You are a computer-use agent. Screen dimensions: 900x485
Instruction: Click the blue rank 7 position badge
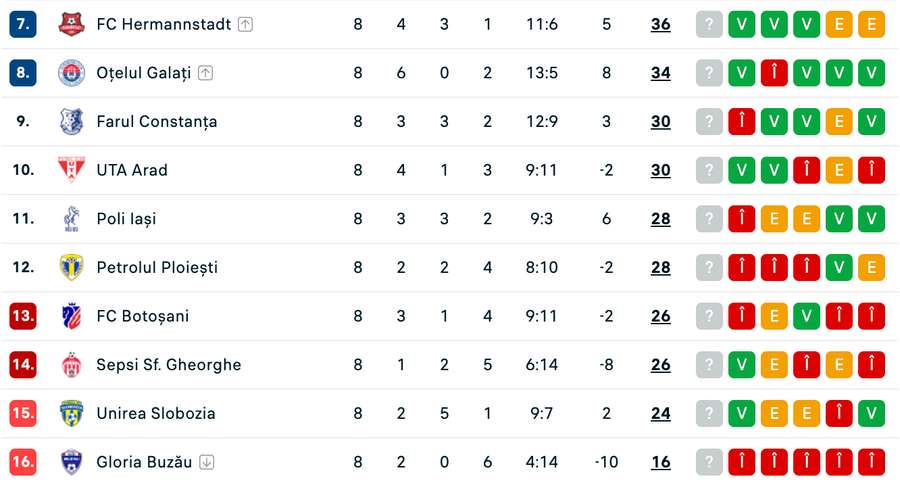coord(23,24)
